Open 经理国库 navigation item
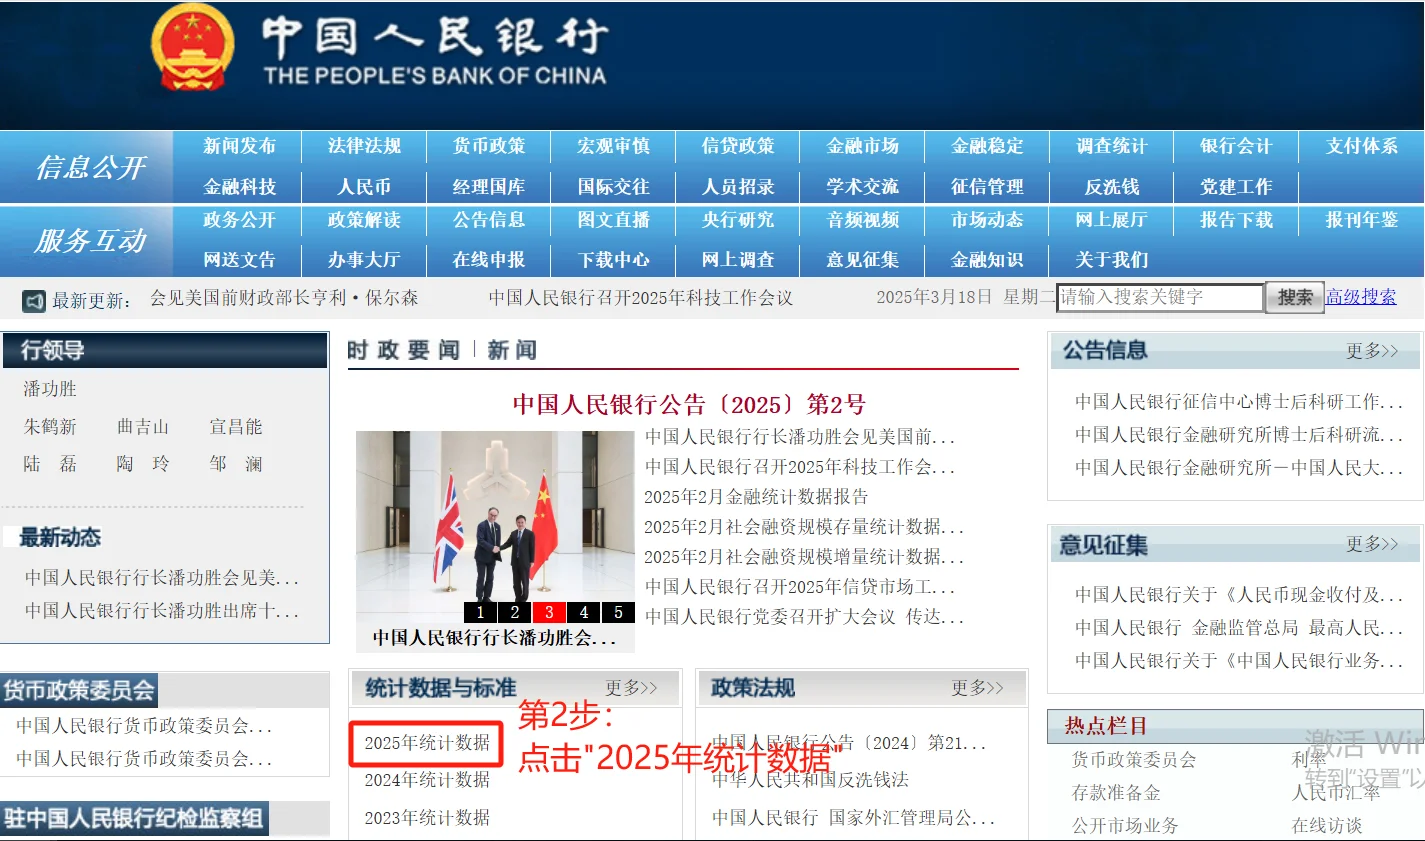1425x841 pixels. [x=488, y=187]
